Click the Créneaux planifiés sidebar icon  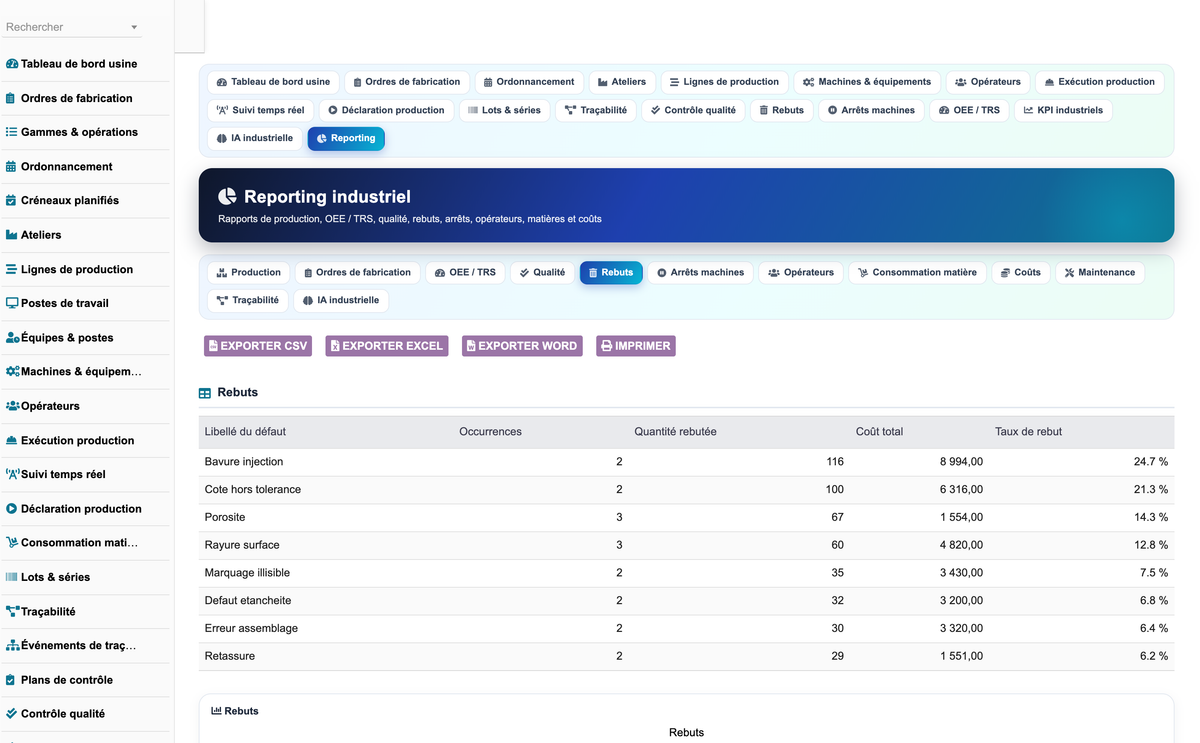(x=11, y=200)
